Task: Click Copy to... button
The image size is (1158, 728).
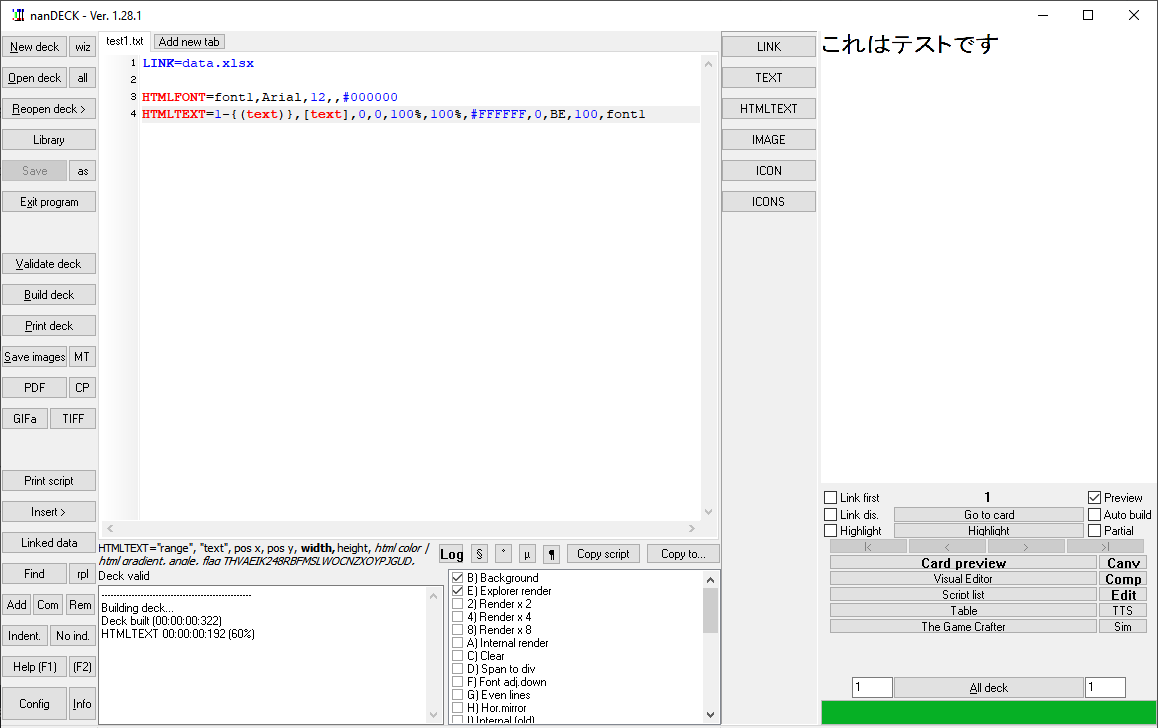Action: pyautogui.click(x=683, y=554)
